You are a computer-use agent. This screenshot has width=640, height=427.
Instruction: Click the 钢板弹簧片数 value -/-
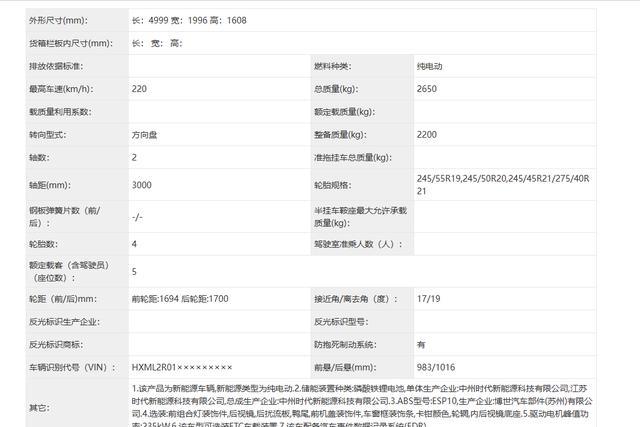pos(138,216)
